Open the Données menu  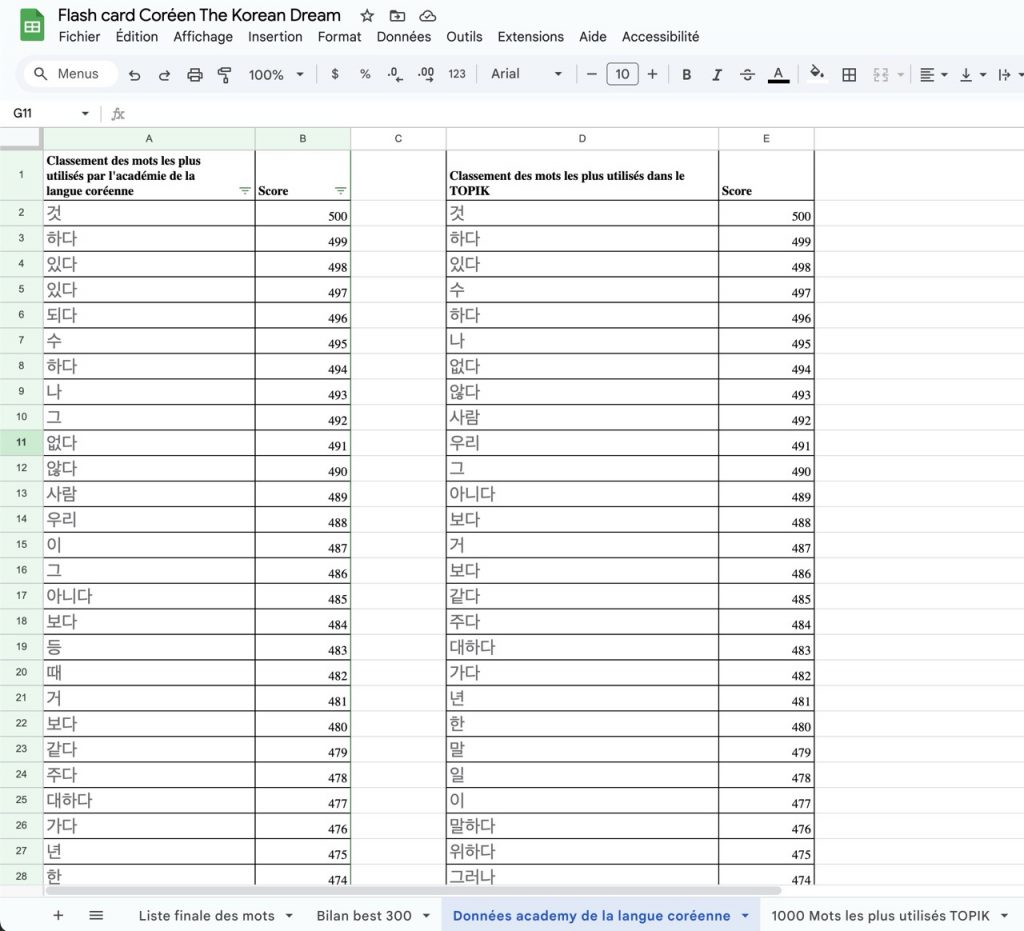click(x=403, y=36)
